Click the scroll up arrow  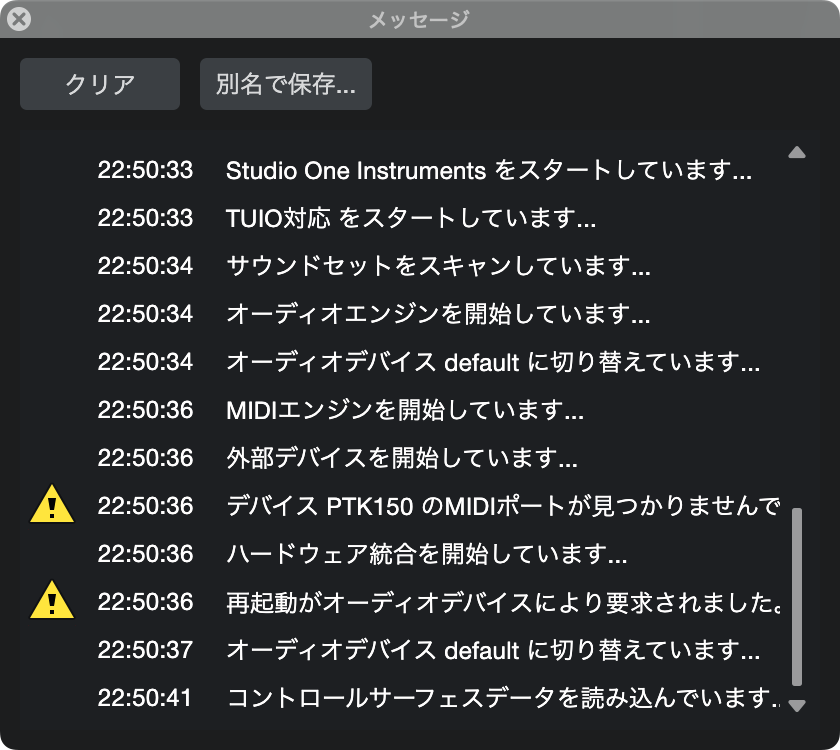(x=796, y=153)
